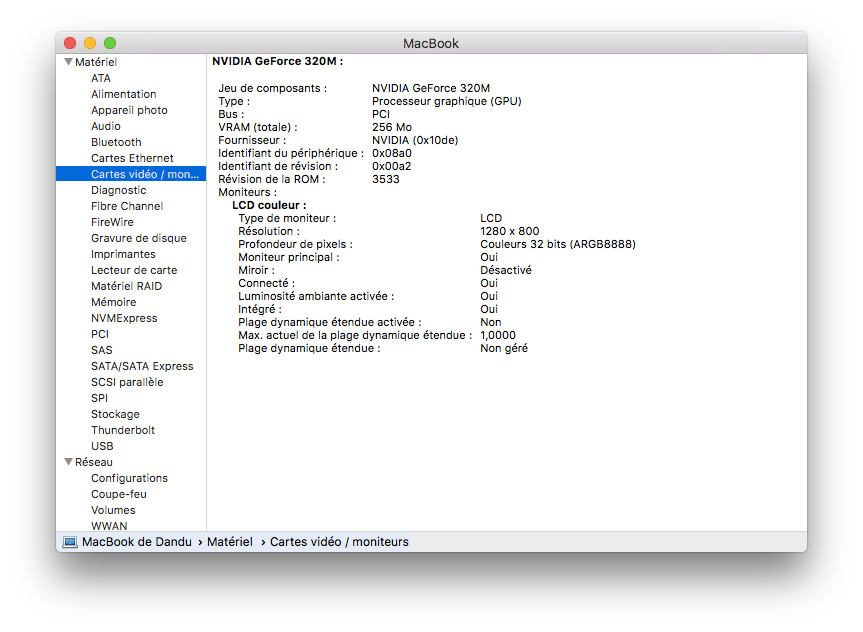Show Mémoire information
The height and width of the screenshot is (632, 863).
113,302
